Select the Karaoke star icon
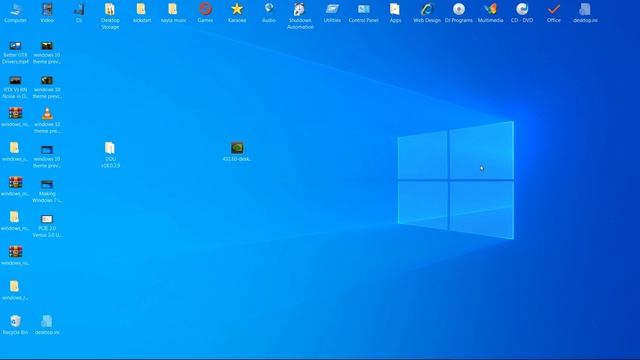Viewport: 640px width, 360px height. (237, 12)
